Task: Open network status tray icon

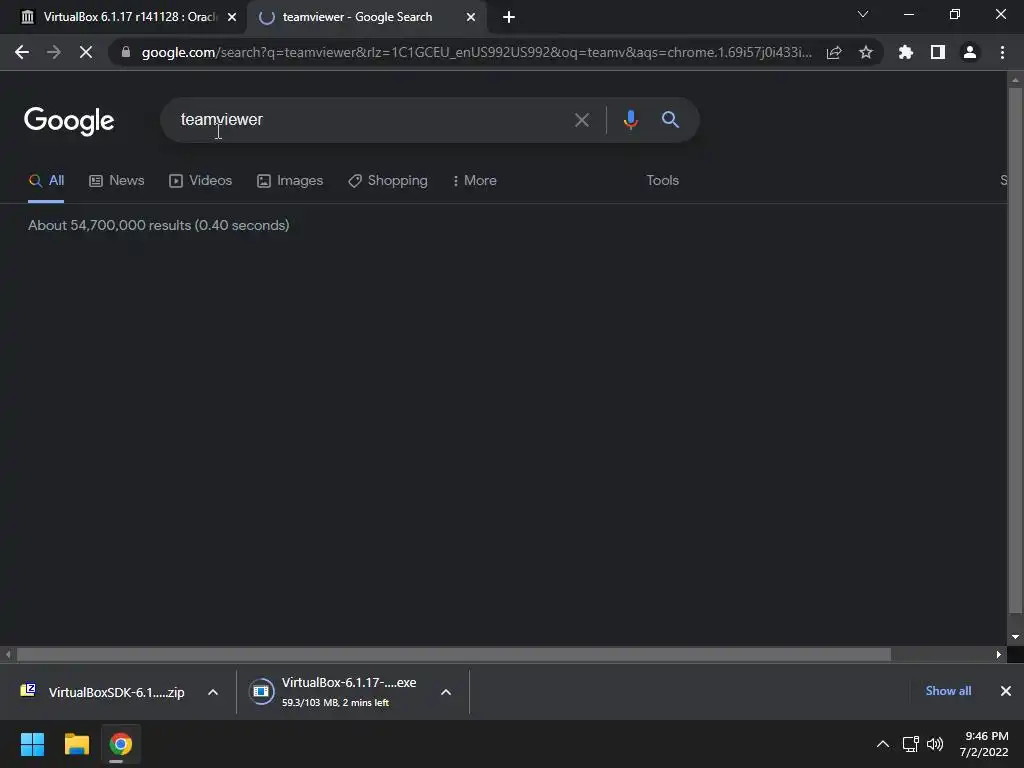Action: [x=910, y=744]
